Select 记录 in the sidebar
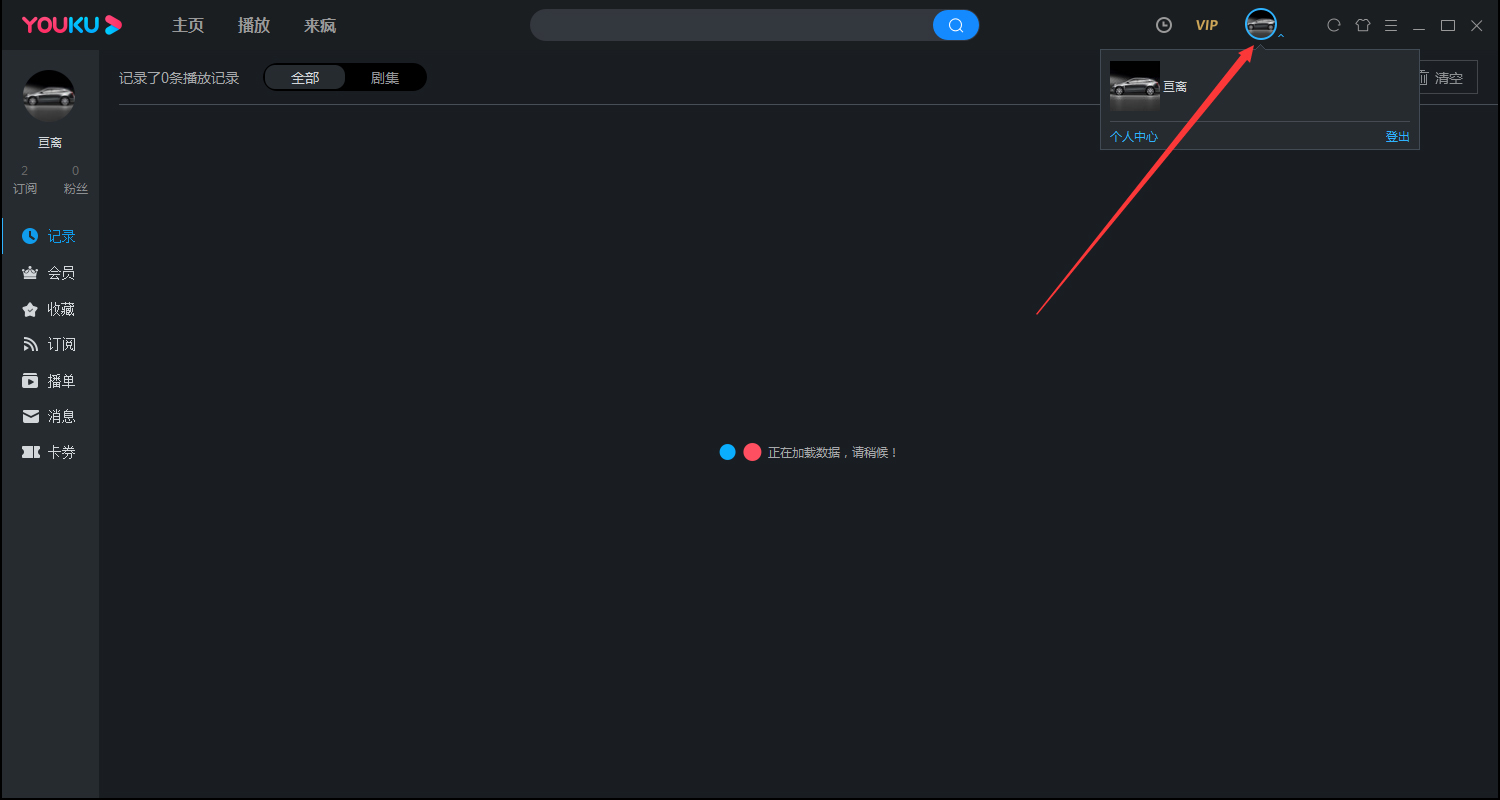The image size is (1500, 800). pyautogui.click(x=50, y=237)
